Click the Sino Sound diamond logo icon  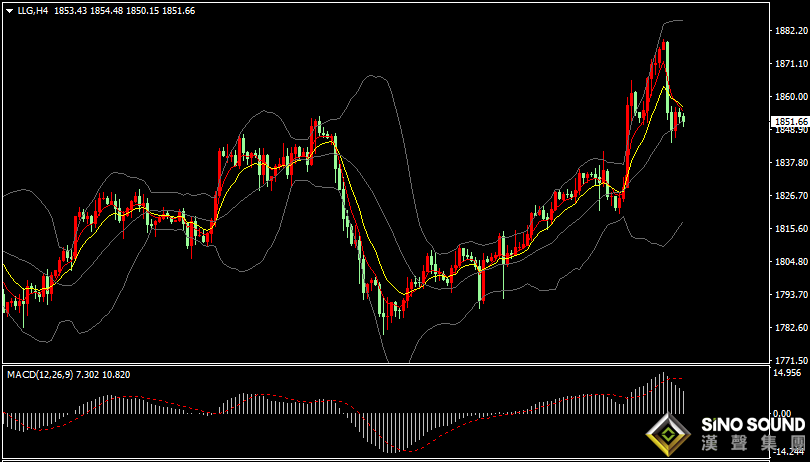click(668, 434)
